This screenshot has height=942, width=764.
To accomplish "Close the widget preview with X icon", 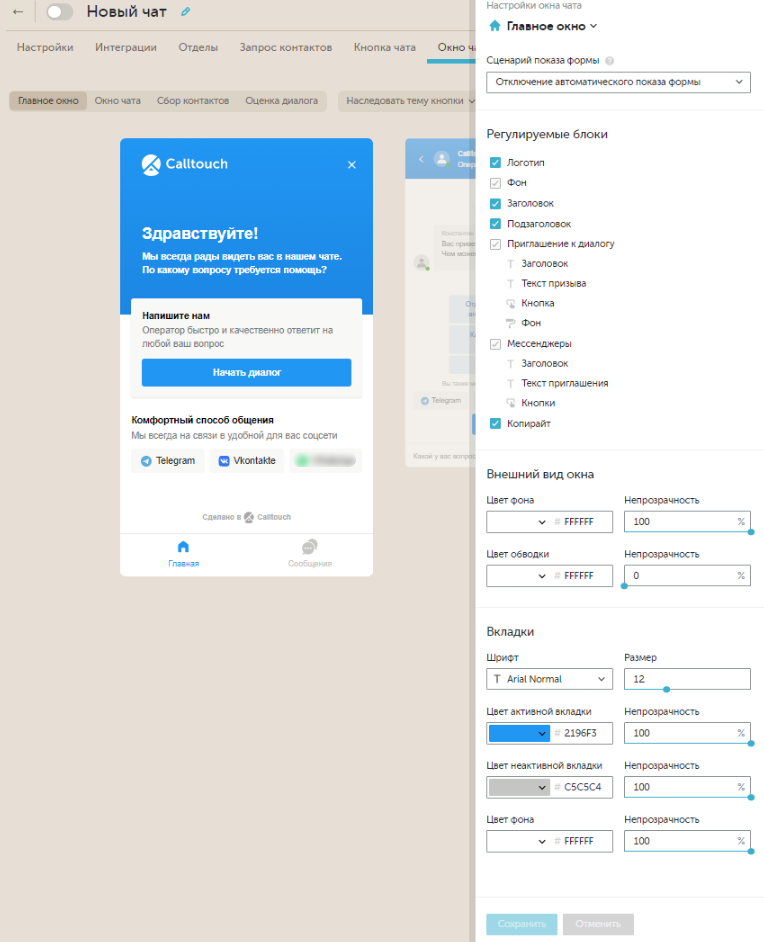I will pos(351,165).
